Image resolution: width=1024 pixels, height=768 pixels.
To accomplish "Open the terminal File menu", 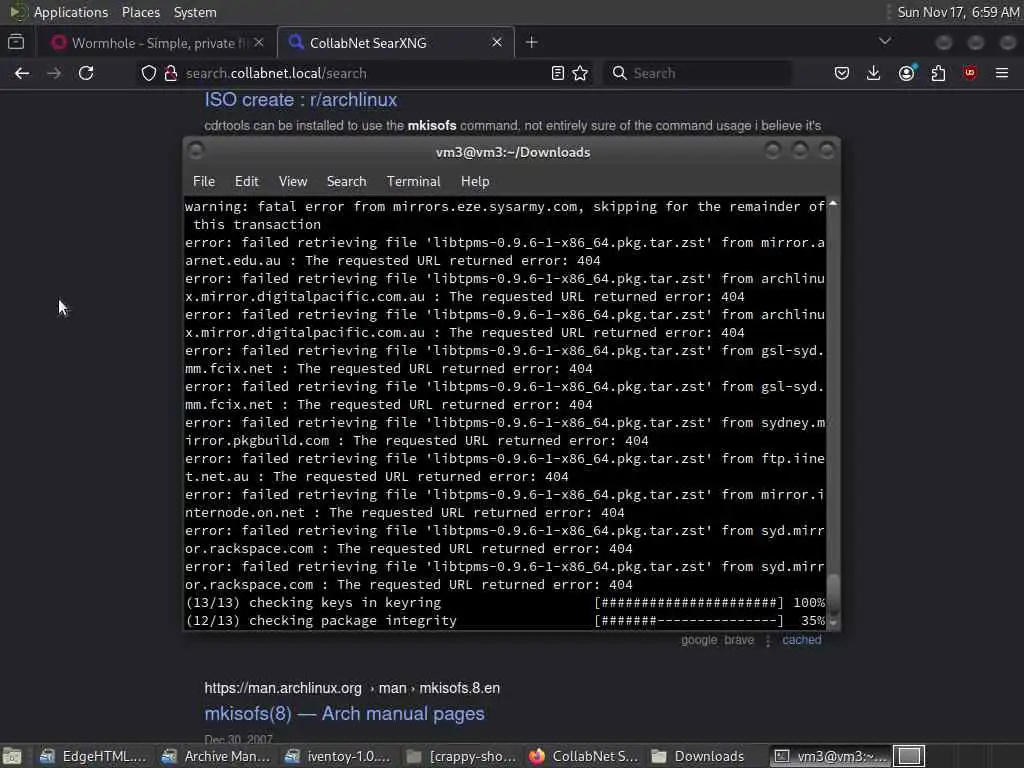I will [x=204, y=182].
